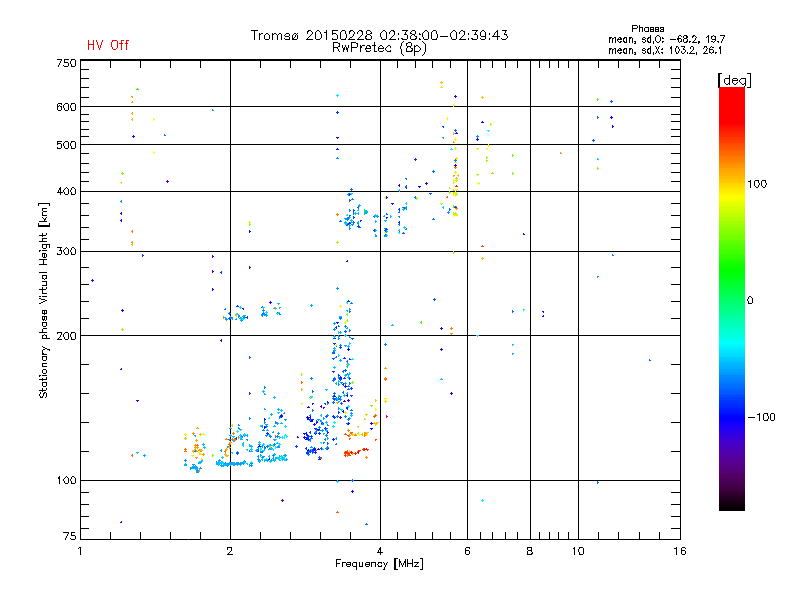The height and width of the screenshot is (600, 800).
Task: Click the "4" tick on frequency axis
Action: (380, 551)
